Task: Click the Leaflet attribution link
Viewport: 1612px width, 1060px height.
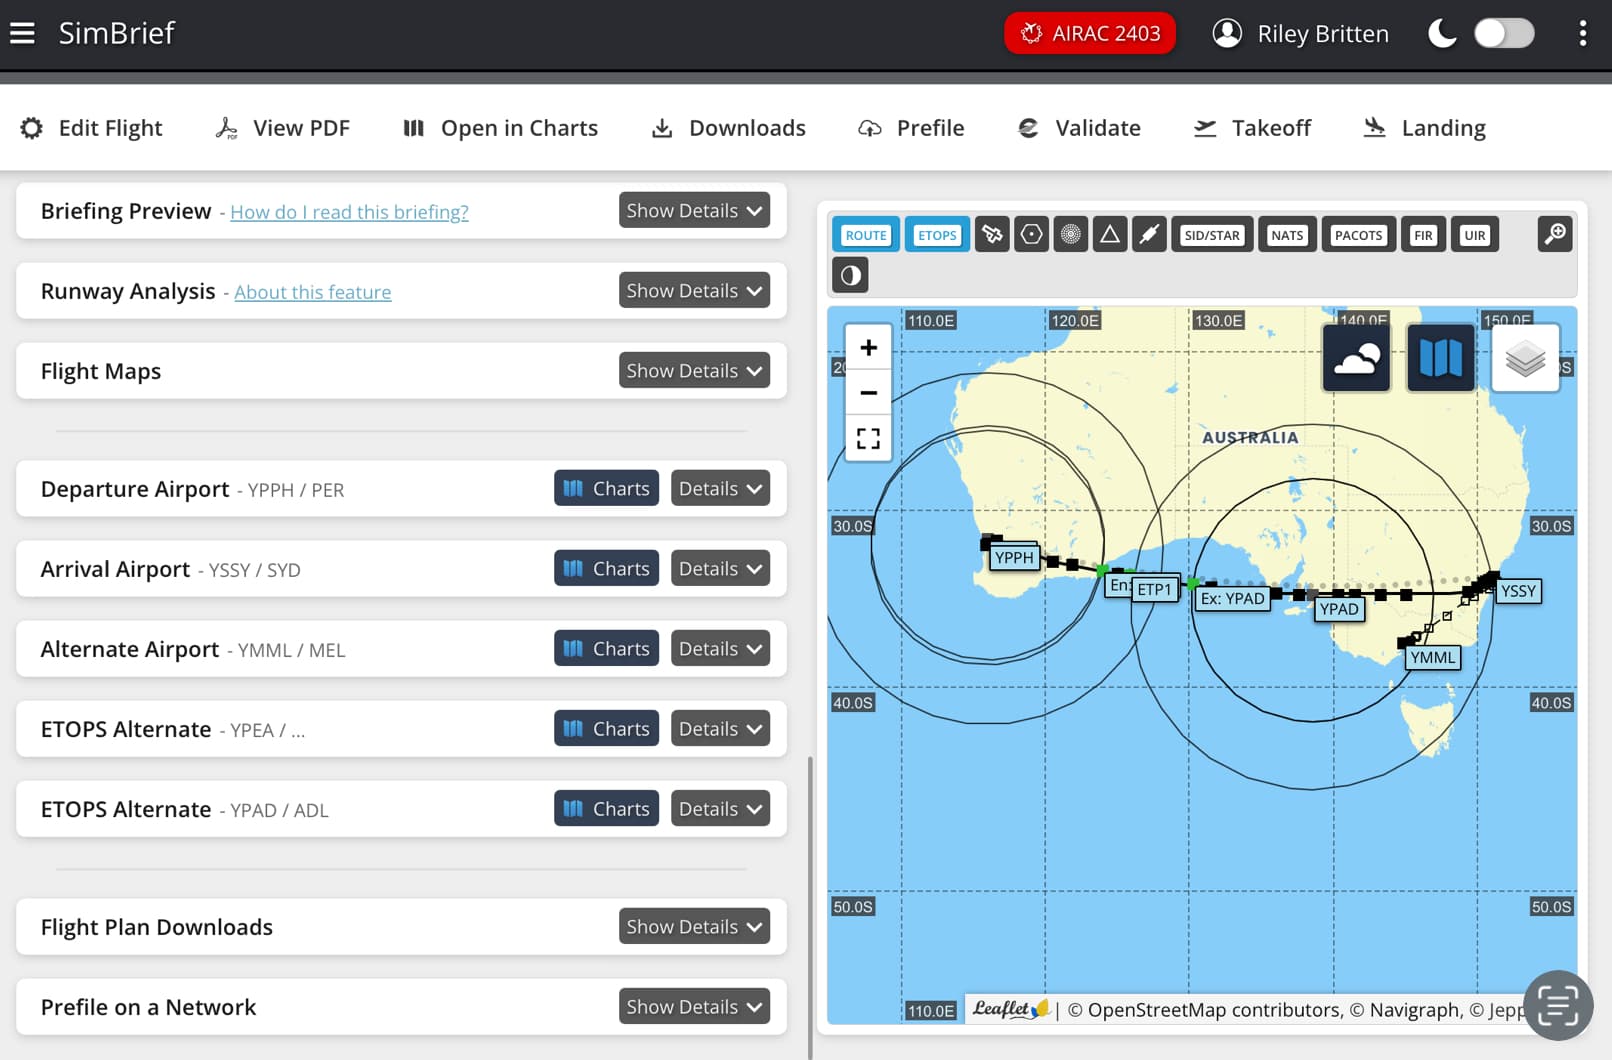Action: (x=1010, y=1009)
